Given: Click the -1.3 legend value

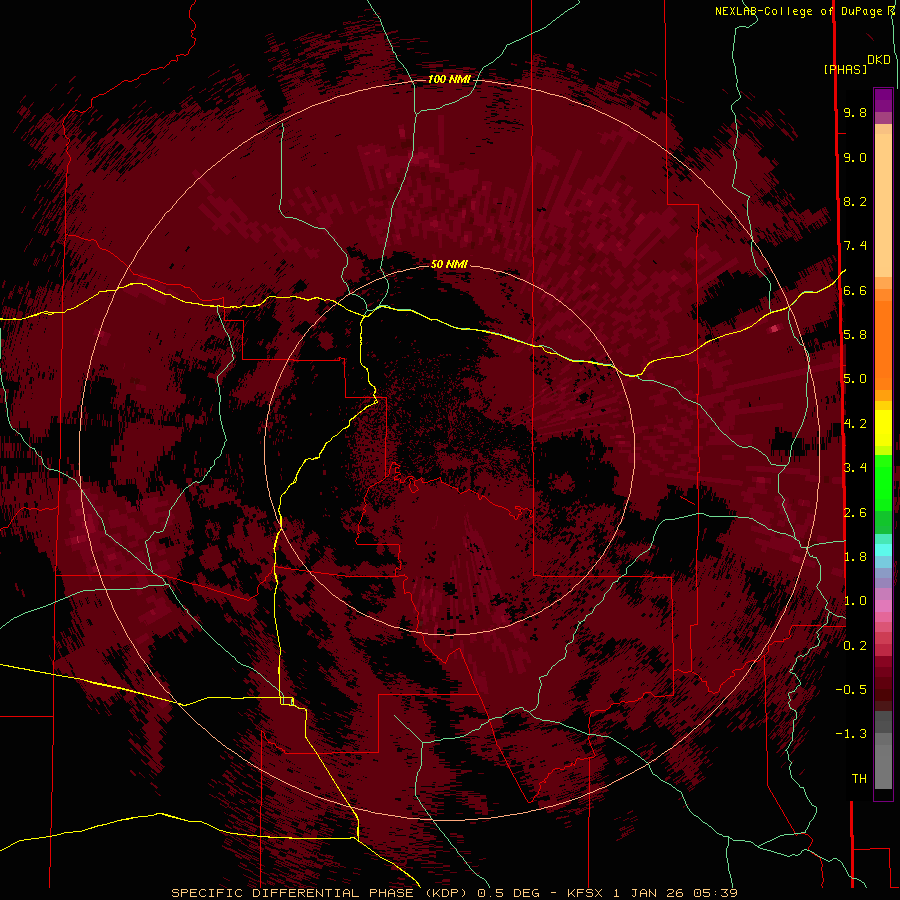Looking at the screenshot, I should pos(851,734).
